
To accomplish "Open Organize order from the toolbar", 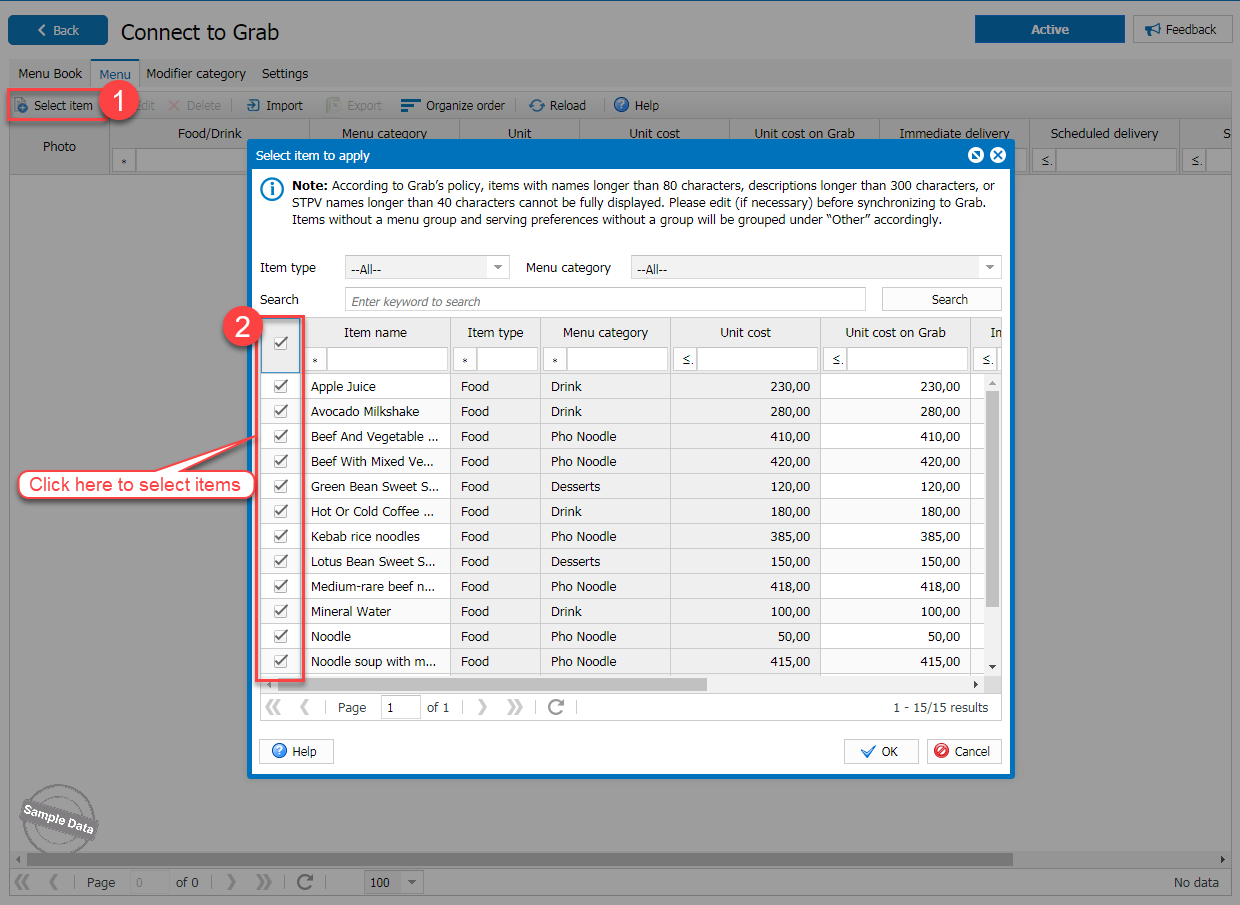I will tap(410, 105).
